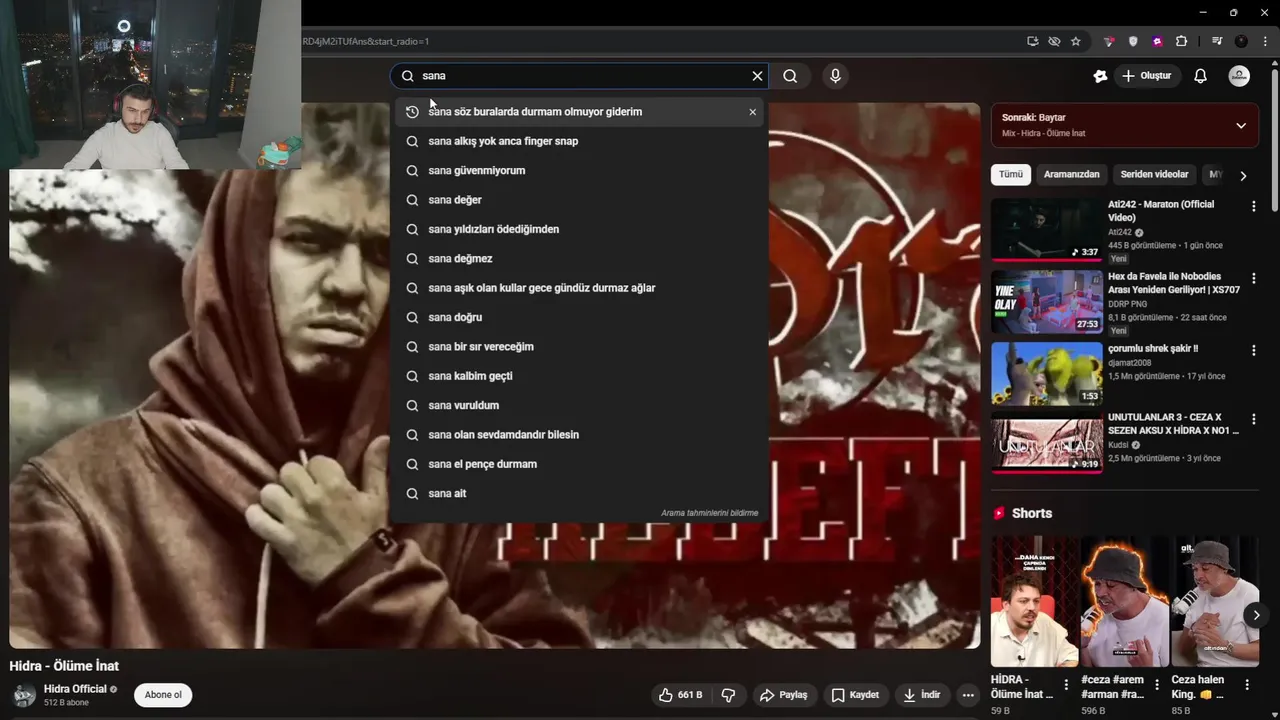Open options for 'HİDRA - Ölüme İnat' short
1280x720 pixels.
point(1066,685)
